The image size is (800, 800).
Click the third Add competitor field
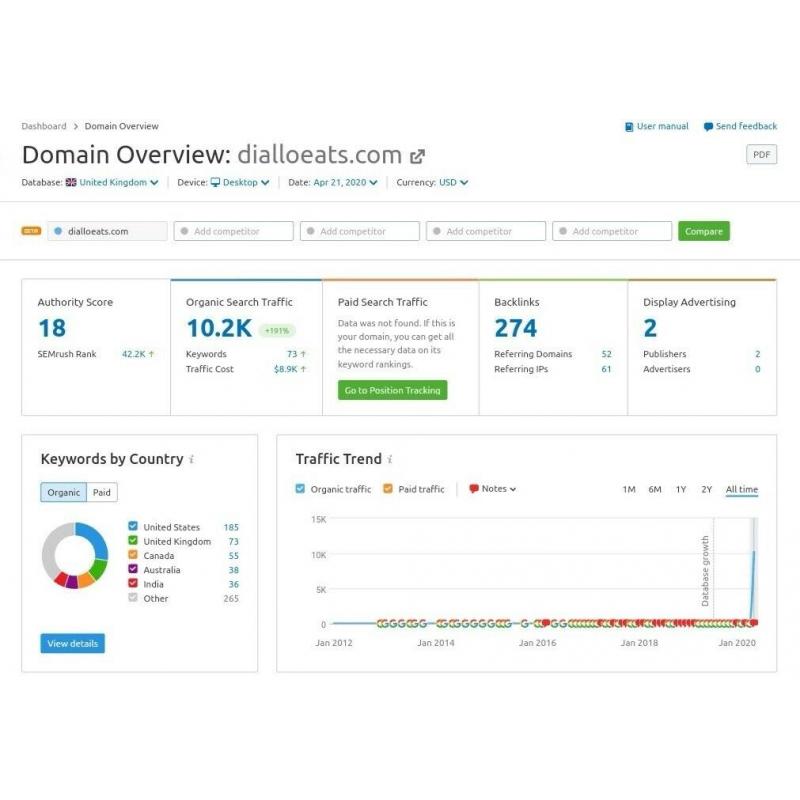click(486, 231)
